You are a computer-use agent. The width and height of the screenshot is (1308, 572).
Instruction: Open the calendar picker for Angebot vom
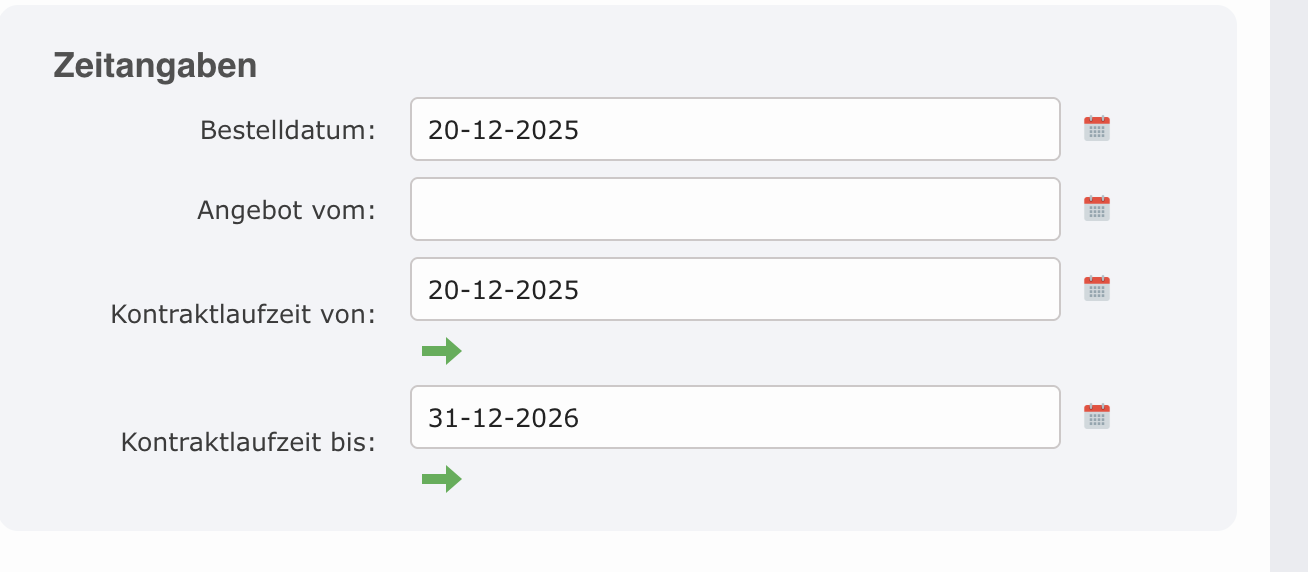click(1097, 209)
